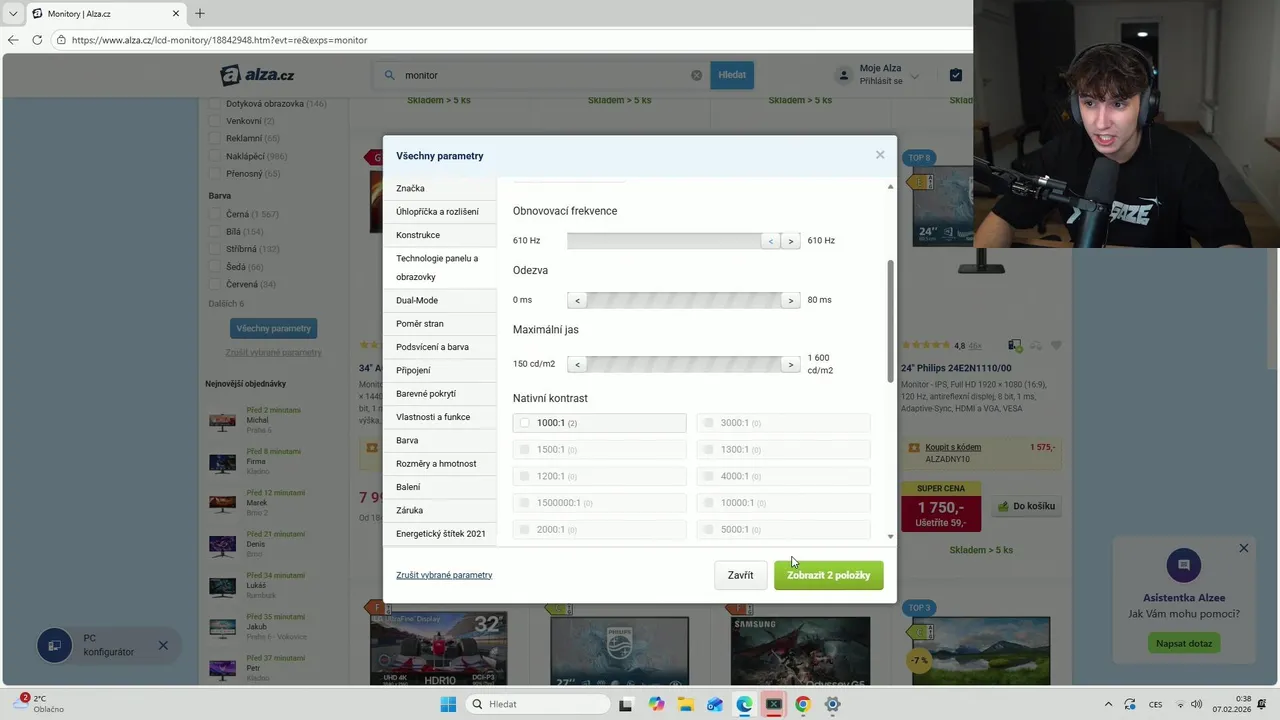
Task: Check the Bílá color filter
Action: tap(214, 231)
